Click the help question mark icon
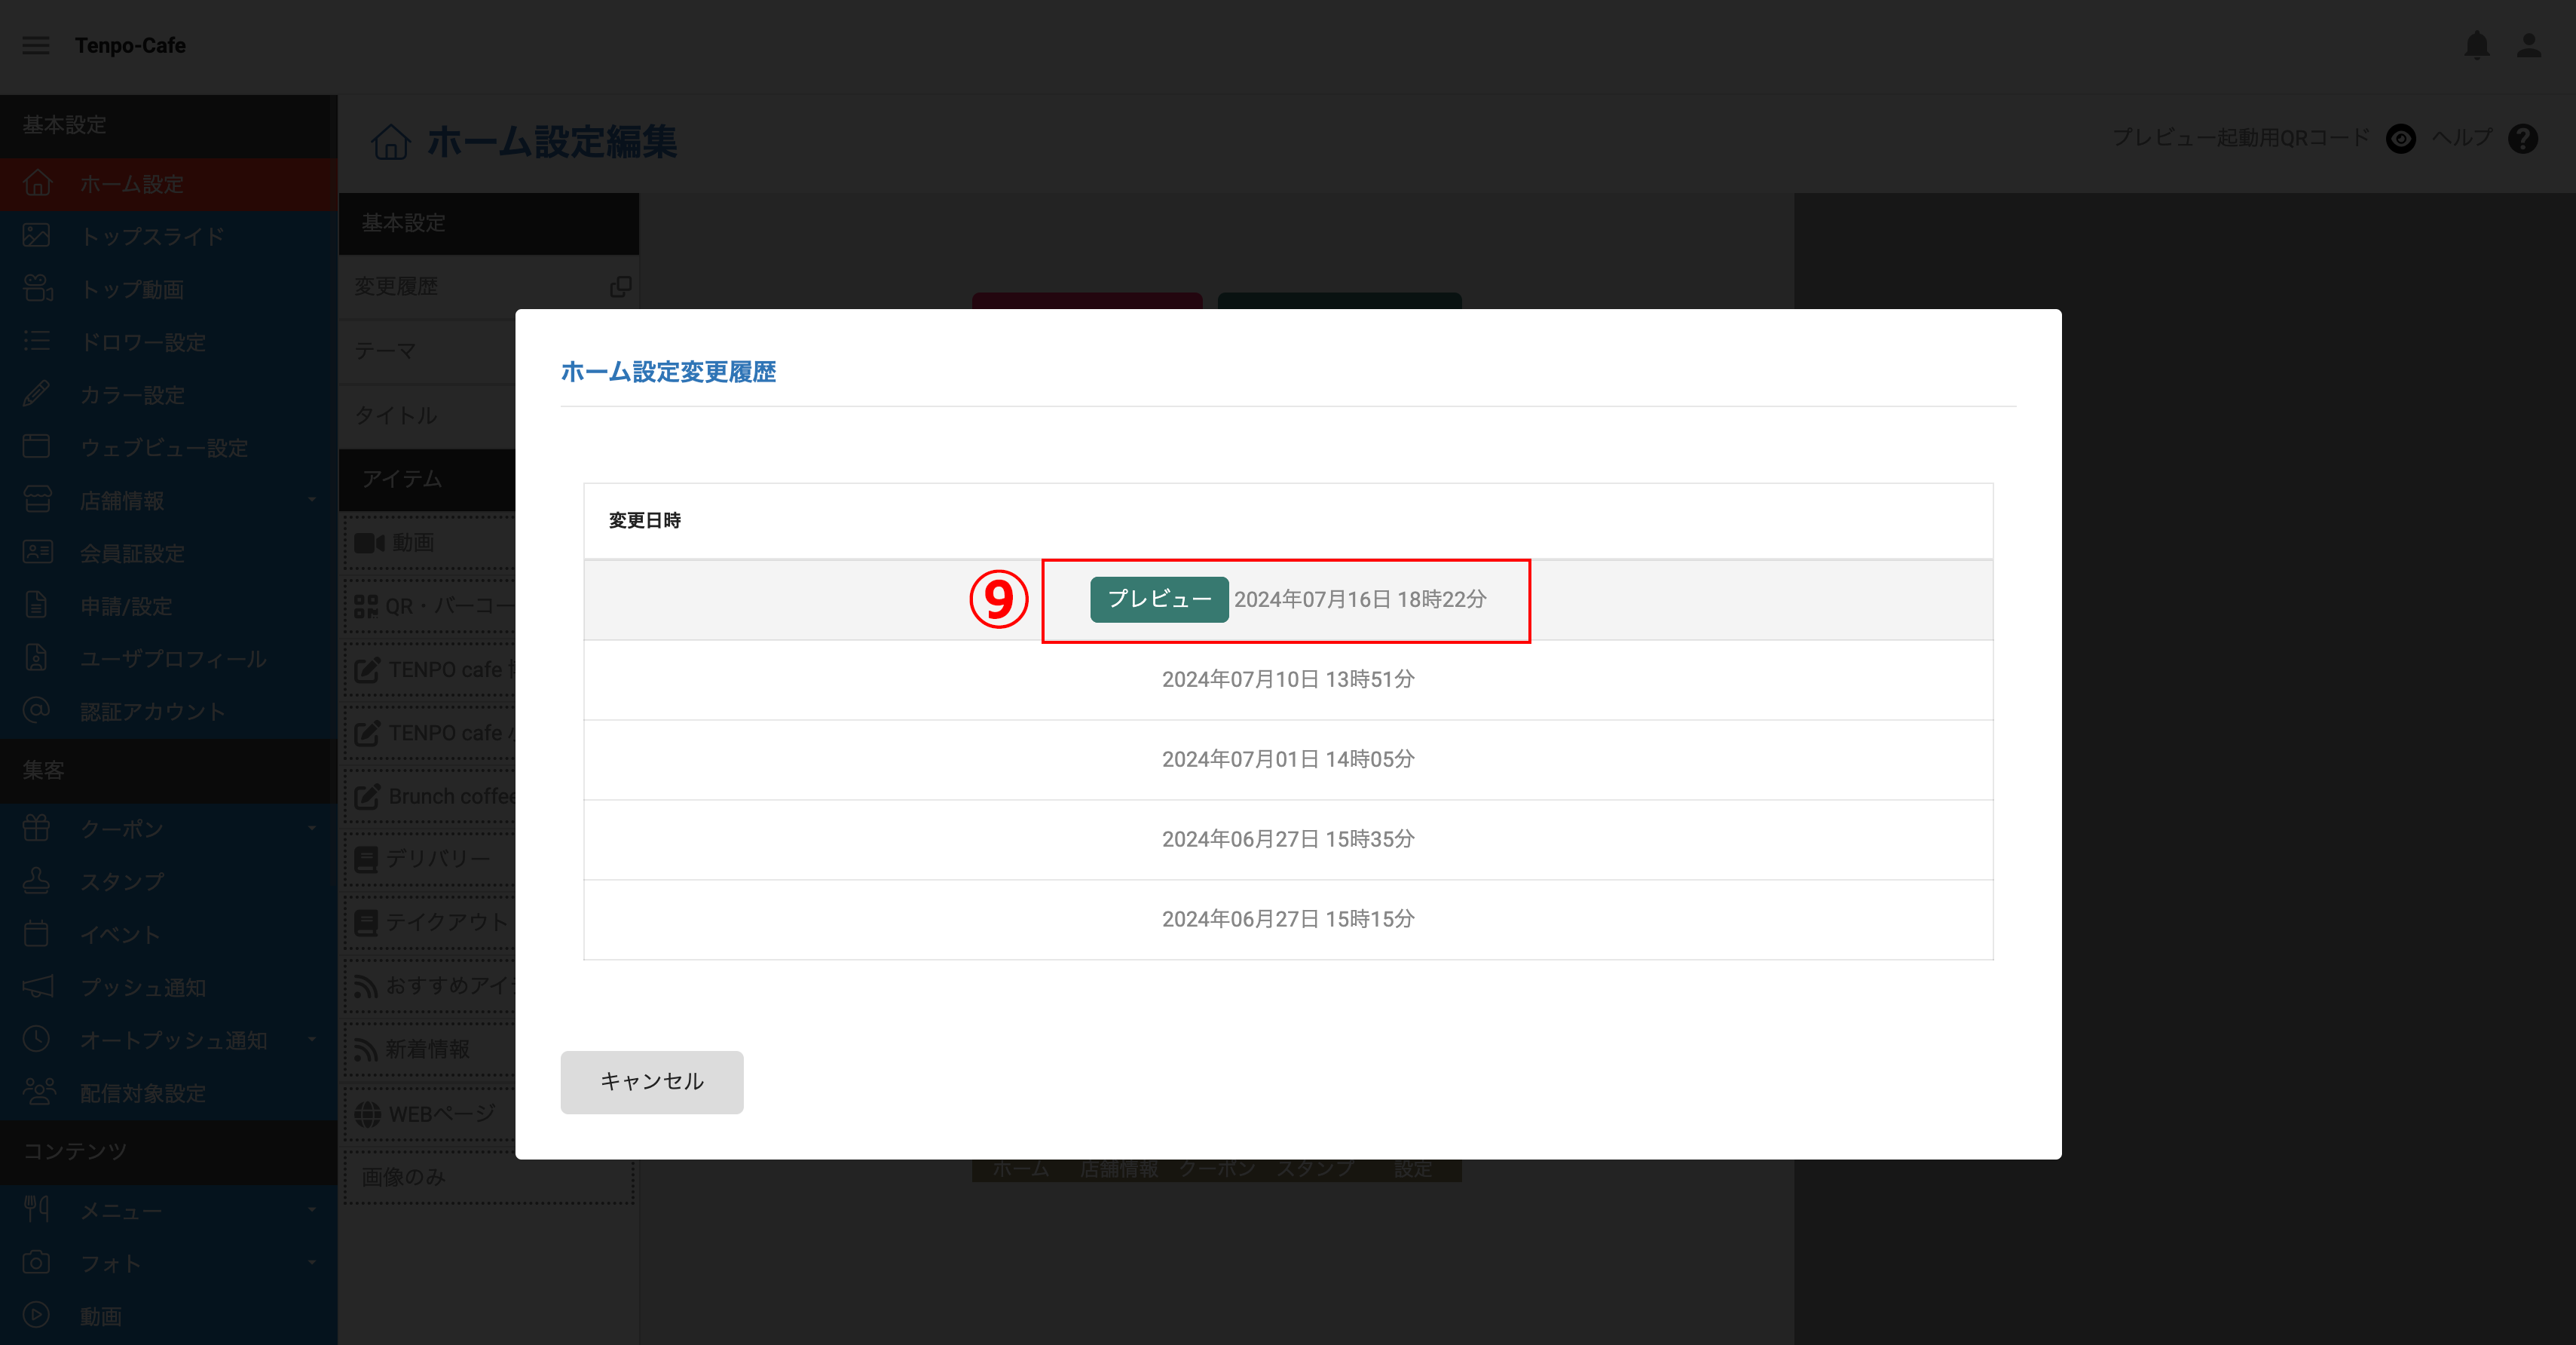The width and height of the screenshot is (2576, 1345). click(x=2523, y=138)
